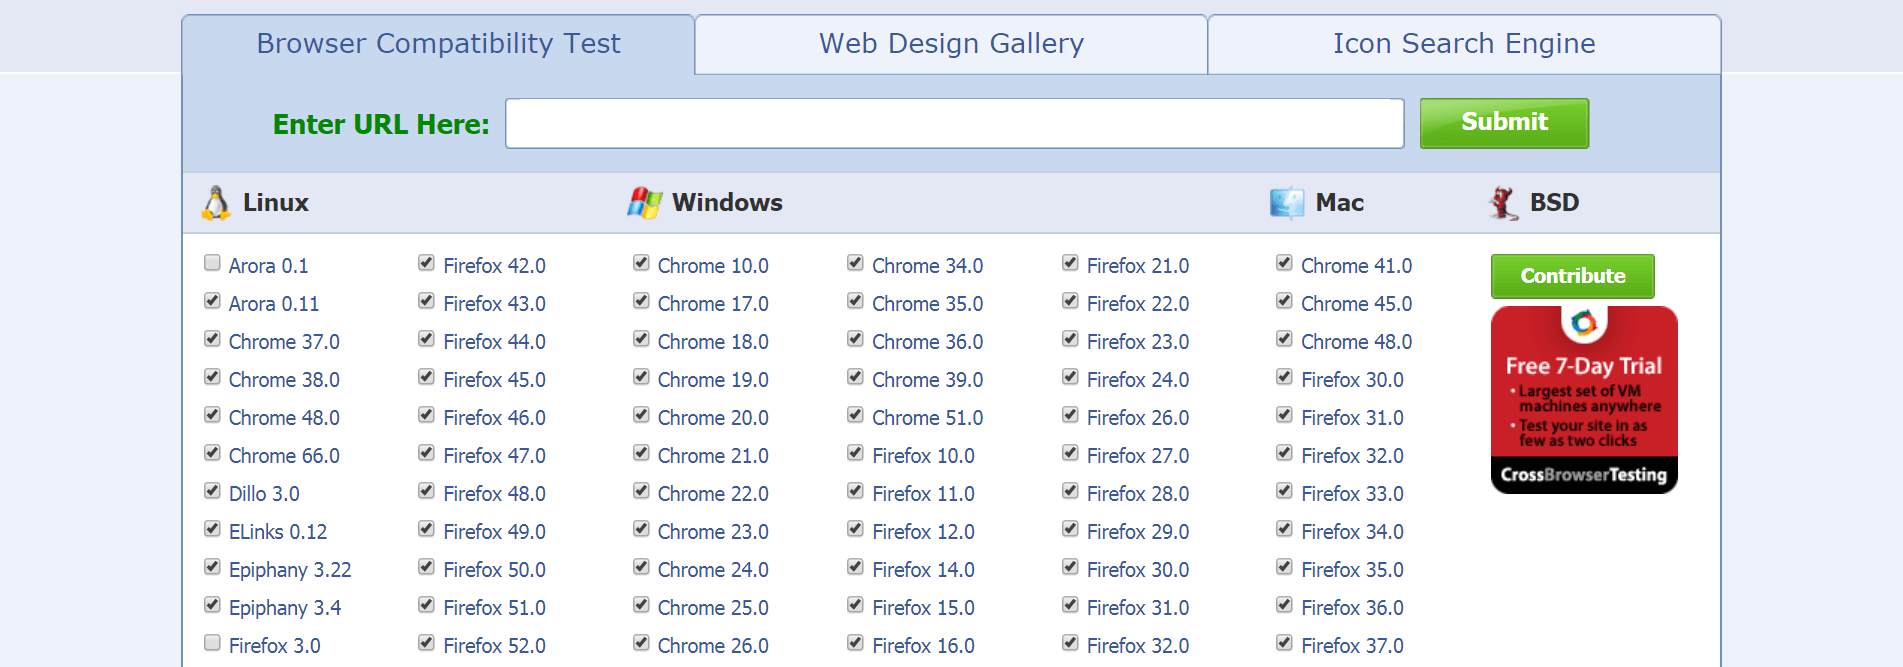
Task: Open the Icon Search Engine tab
Action: (x=1463, y=44)
